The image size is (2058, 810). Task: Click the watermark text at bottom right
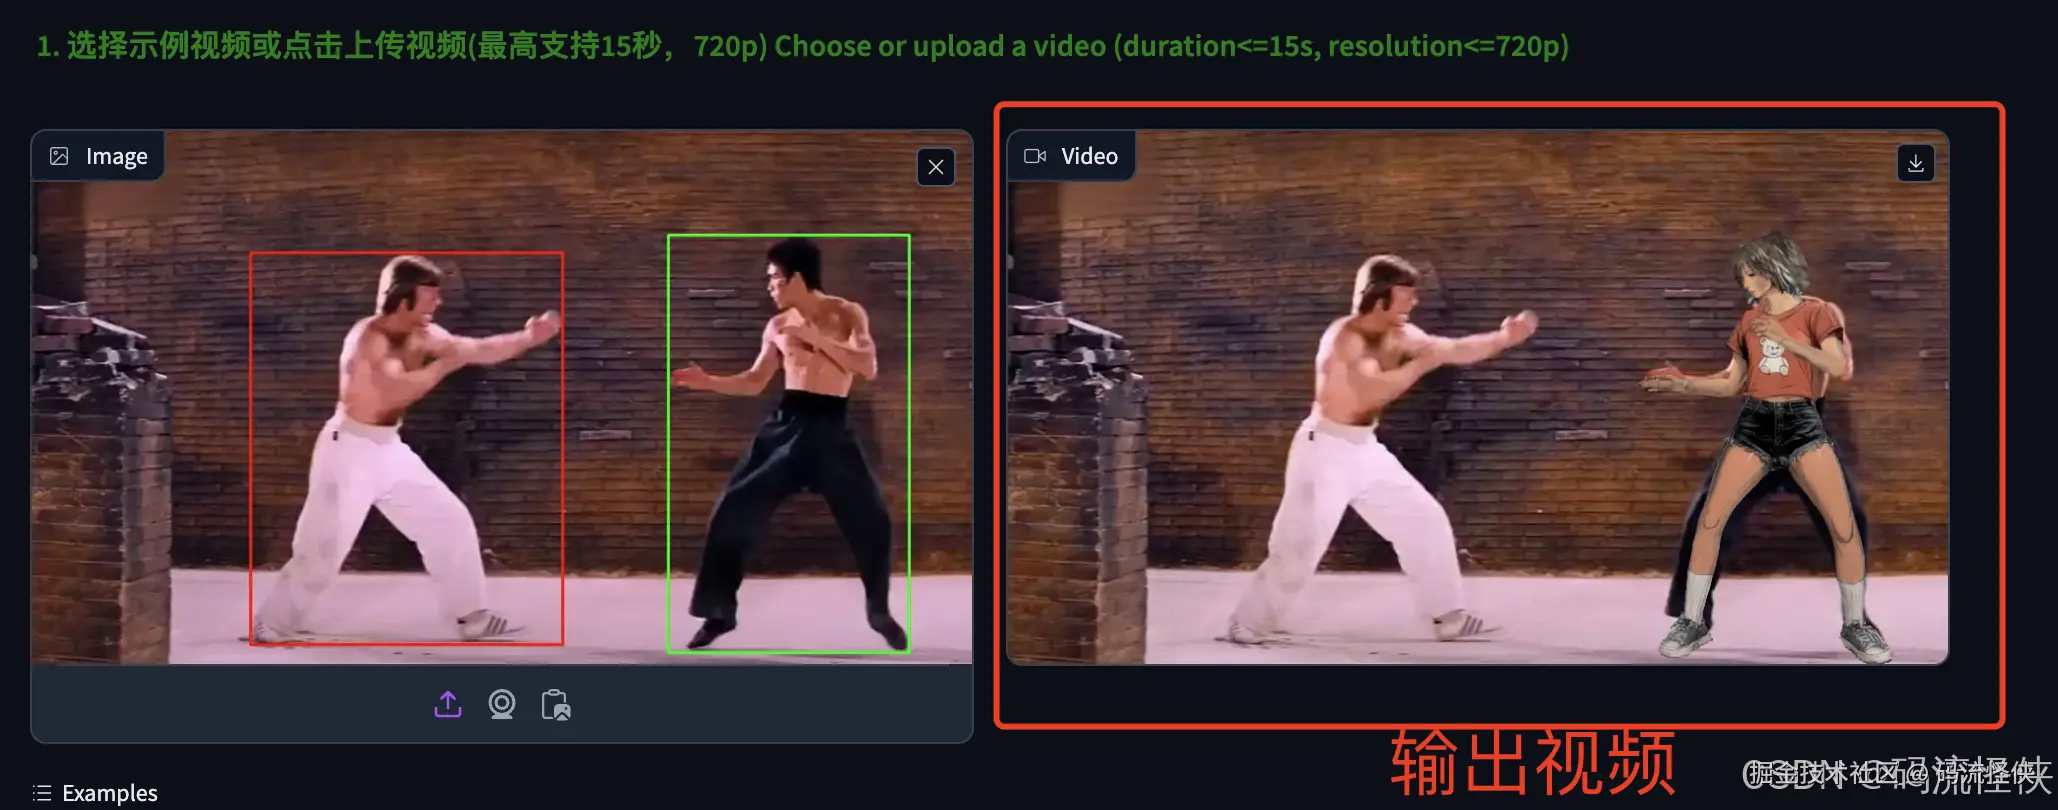(x=1897, y=775)
